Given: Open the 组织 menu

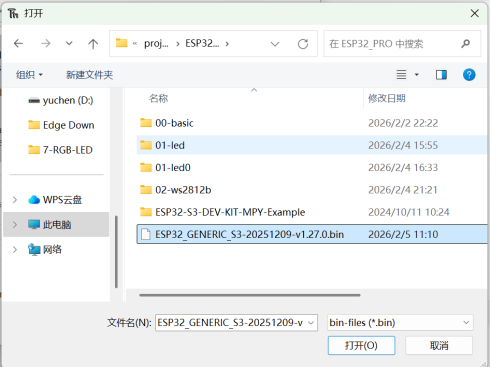Looking at the screenshot, I should [29, 75].
